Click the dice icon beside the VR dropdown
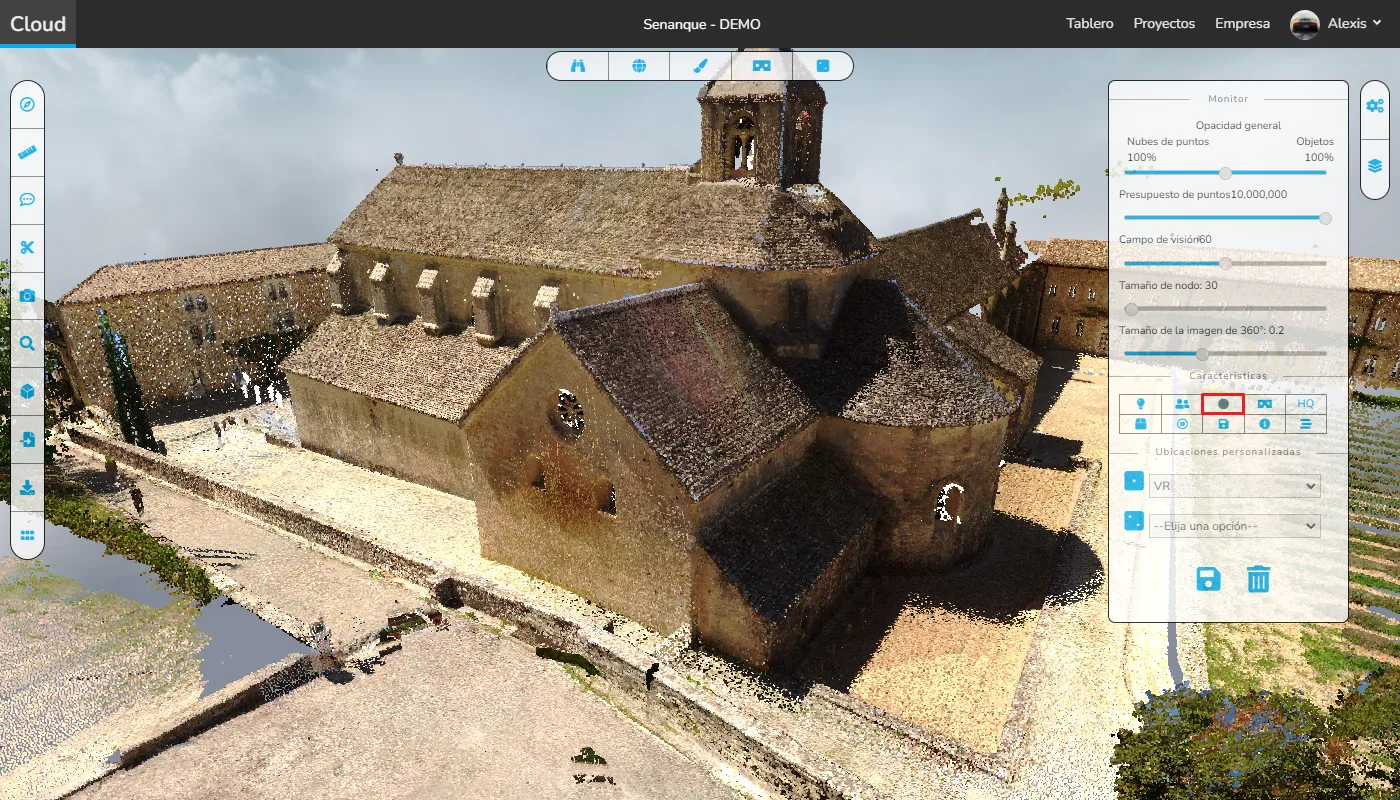This screenshot has height=800, width=1400. tap(1134, 481)
